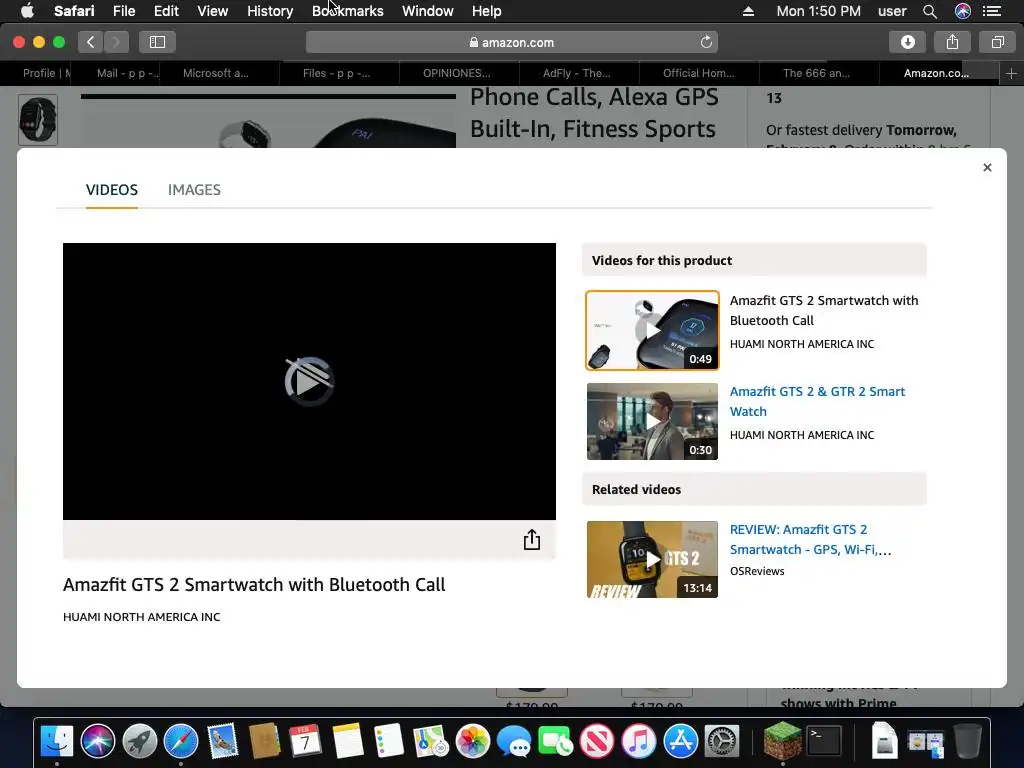Open the Amazfit GTS 2 & GTR 2 Smart Watch link
The width and height of the screenshot is (1024, 768).
[x=817, y=401]
